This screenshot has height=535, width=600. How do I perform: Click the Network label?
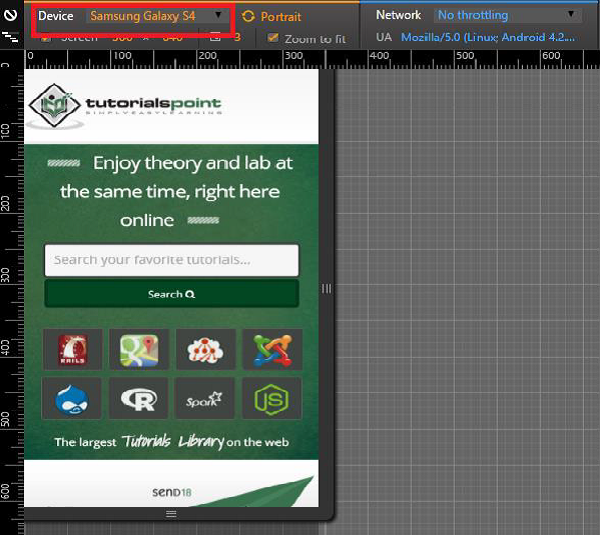(x=398, y=15)
